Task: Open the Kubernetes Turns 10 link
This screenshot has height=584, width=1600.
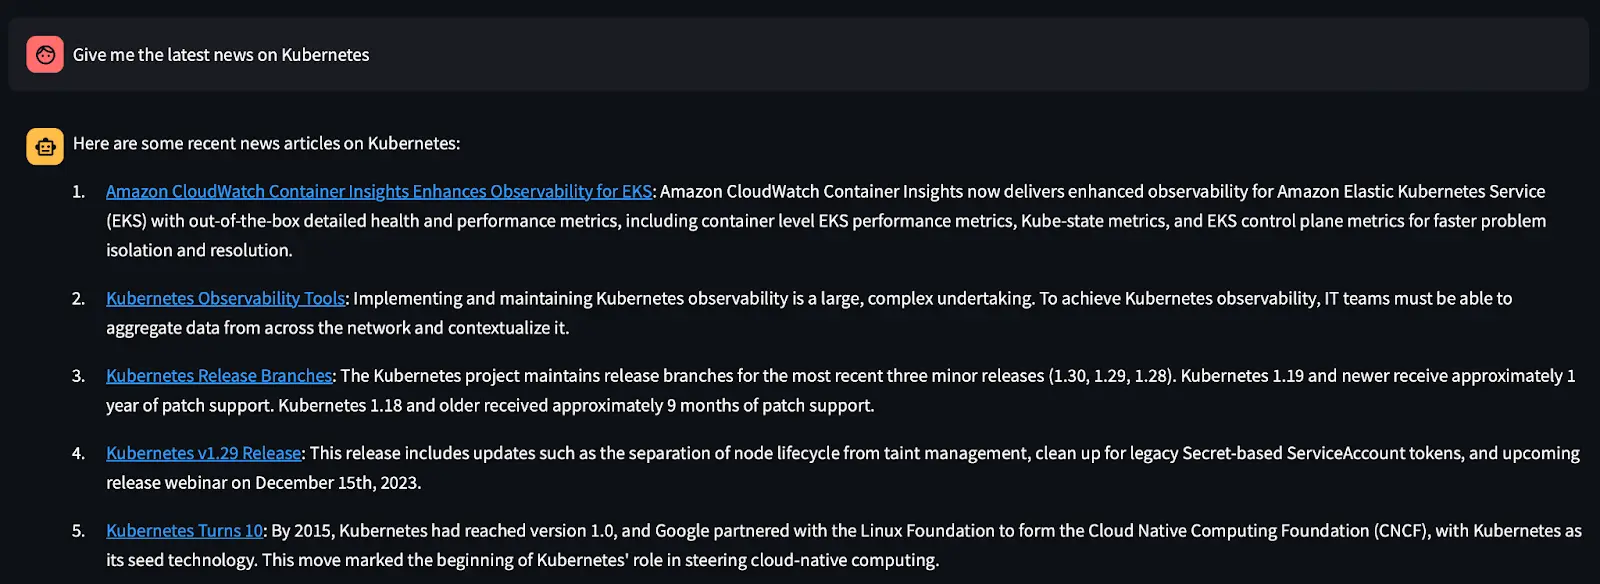Action: tap(185, 531)
